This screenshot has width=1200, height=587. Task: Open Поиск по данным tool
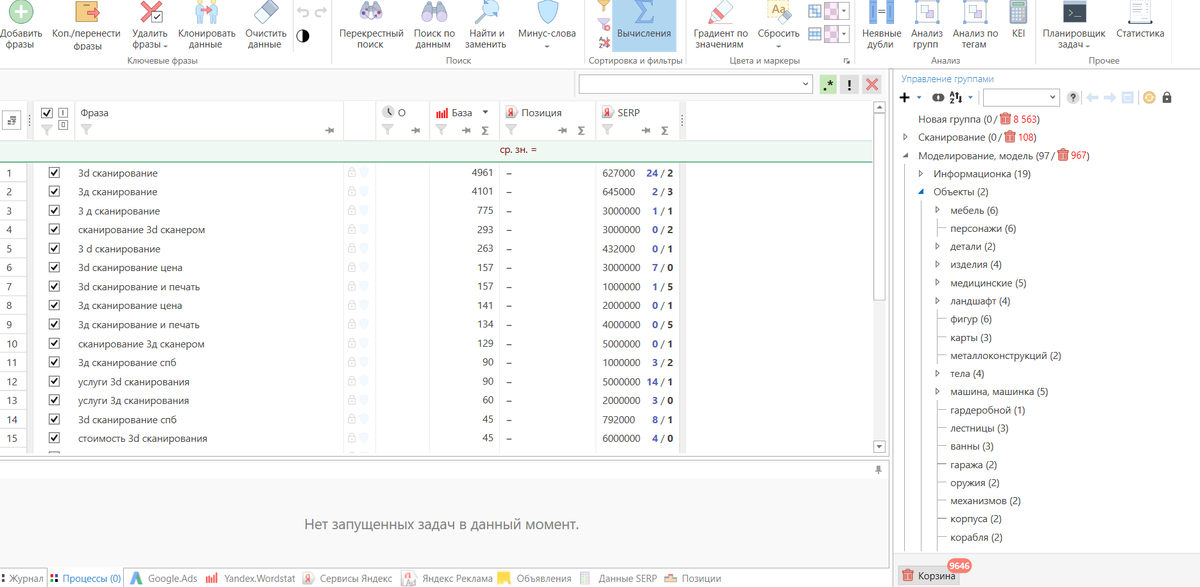coord(434,25)
